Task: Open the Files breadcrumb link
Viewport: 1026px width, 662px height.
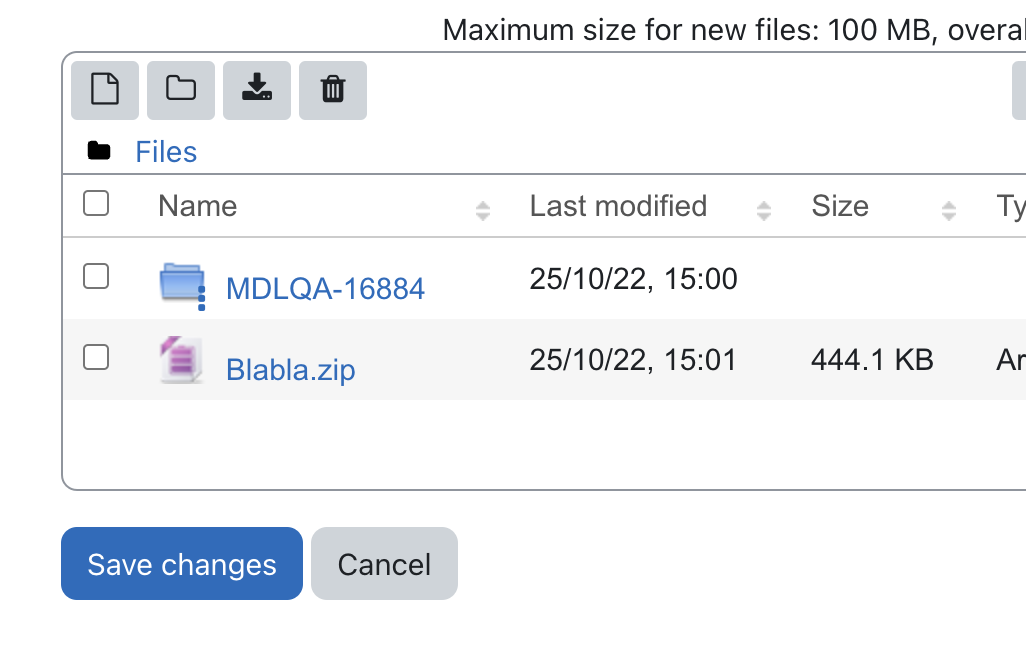Action: pyautogui.click(x=166, y=152)
